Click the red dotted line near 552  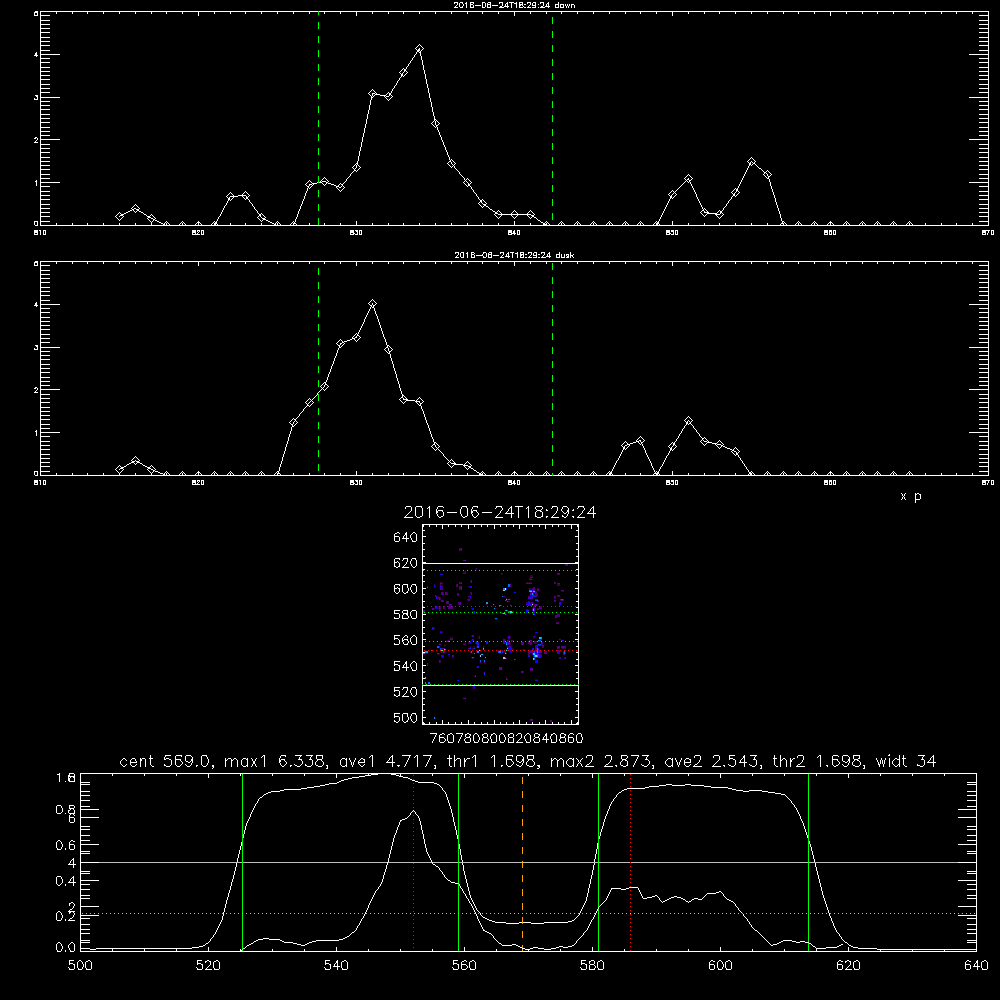pyautogui.click(x=413, y=862)
